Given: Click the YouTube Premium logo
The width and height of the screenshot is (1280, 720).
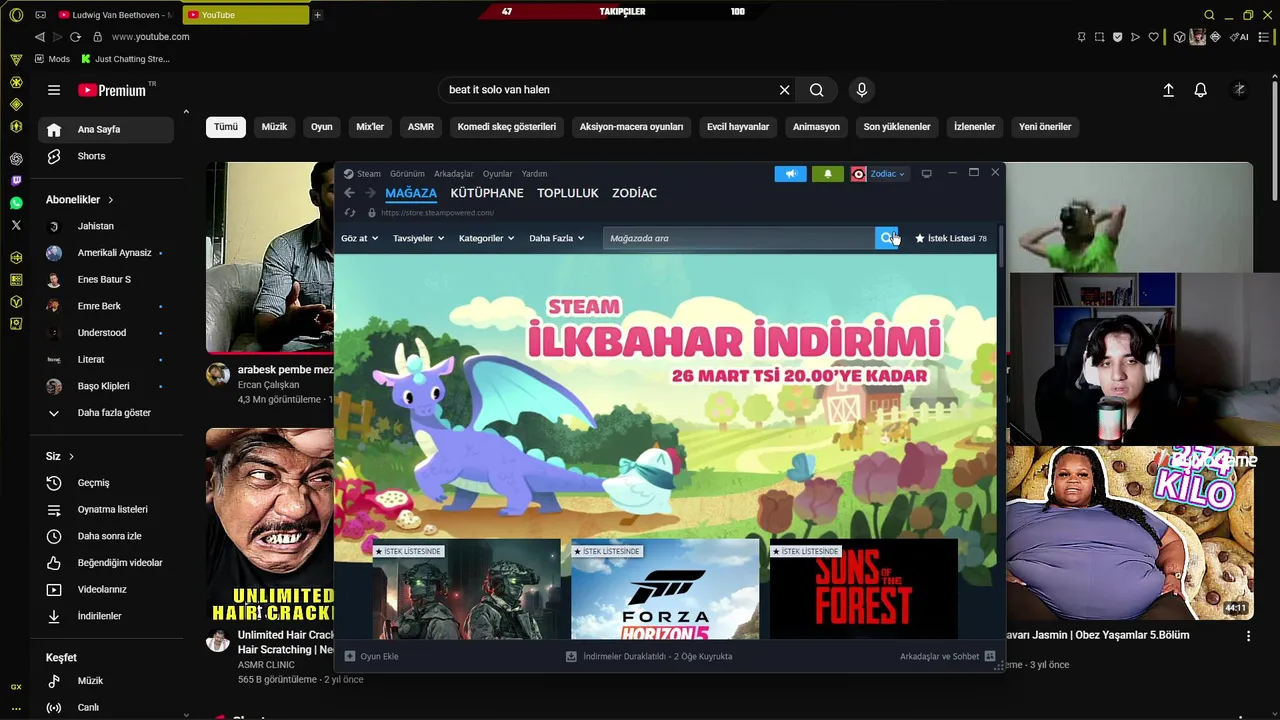Looking at the screenshot, I should pyautogui.click(x=112, y=90).
